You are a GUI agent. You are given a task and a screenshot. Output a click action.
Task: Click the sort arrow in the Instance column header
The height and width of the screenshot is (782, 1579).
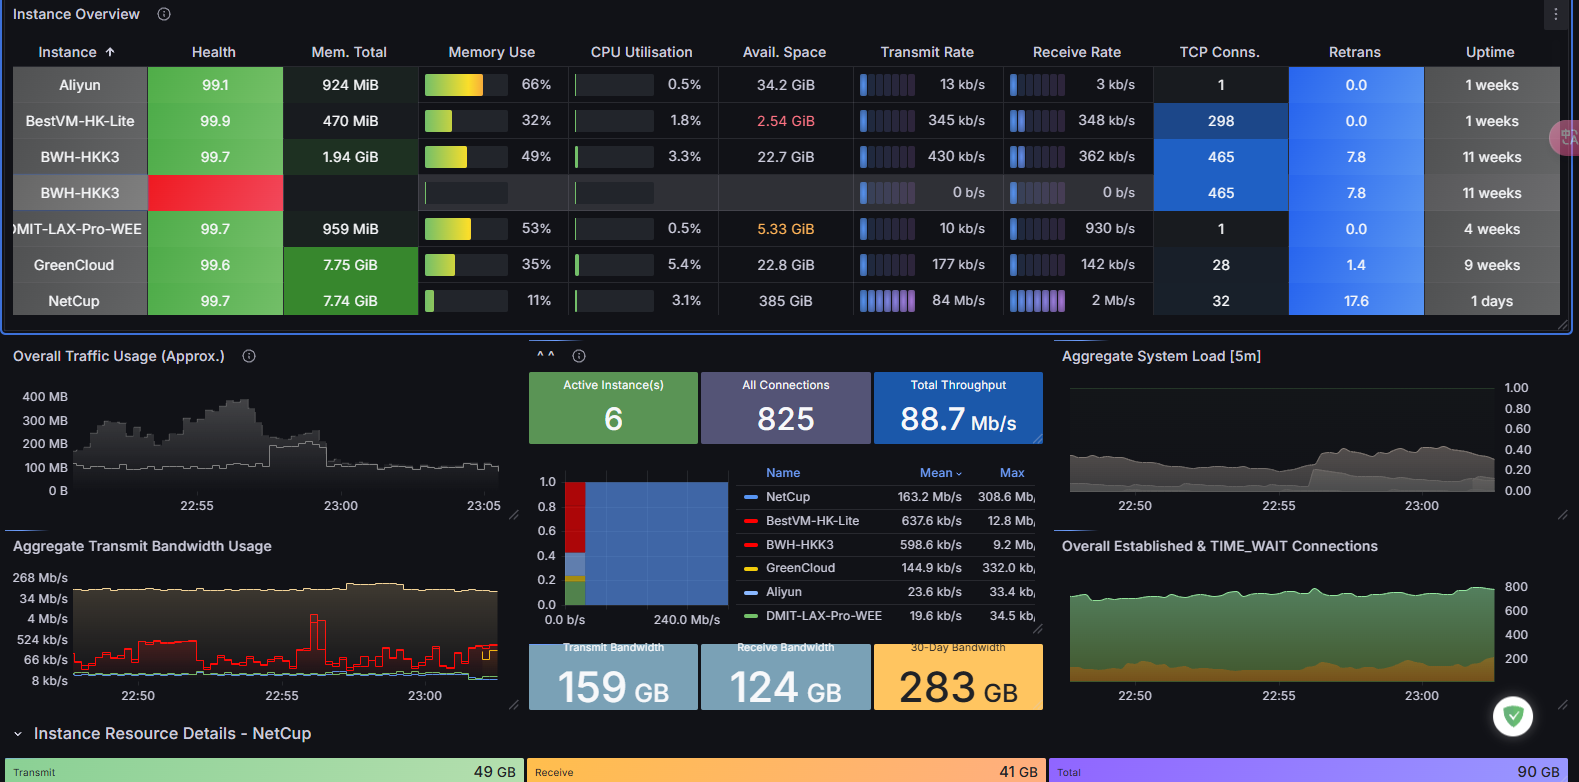[110, 52]
